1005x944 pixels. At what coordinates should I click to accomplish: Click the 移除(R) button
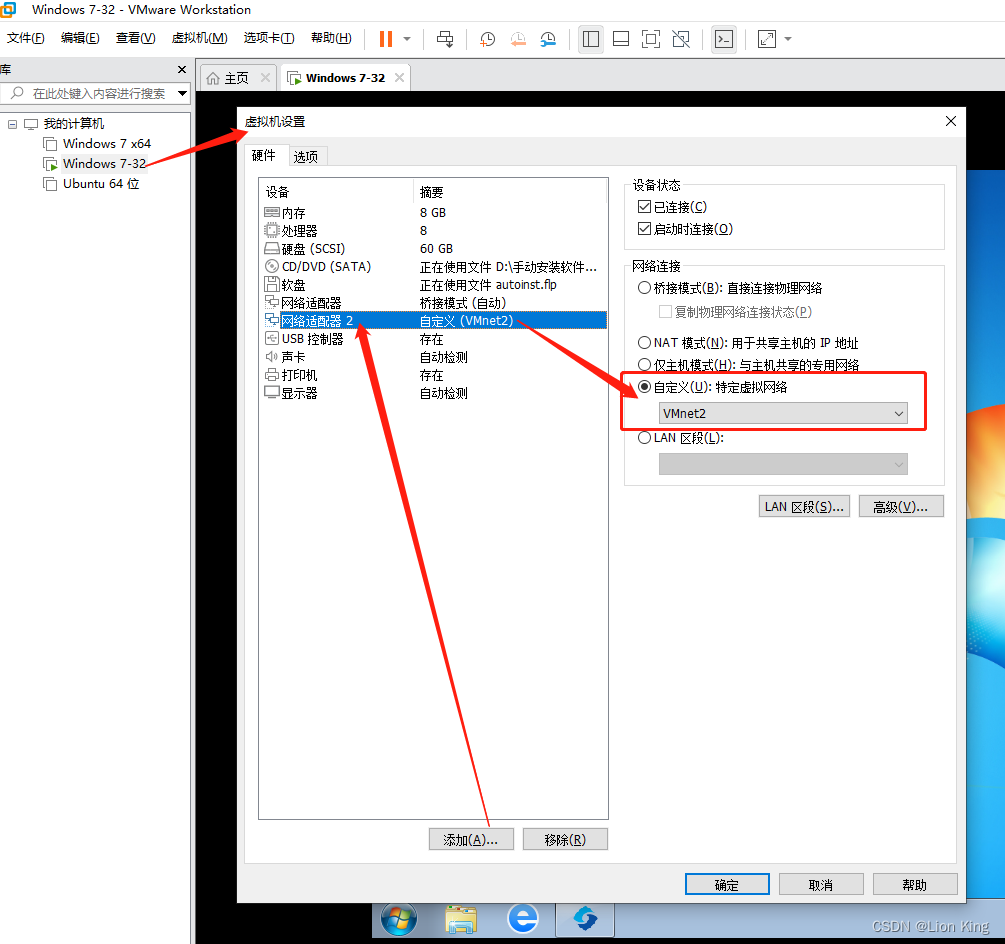tap(565, 840)
